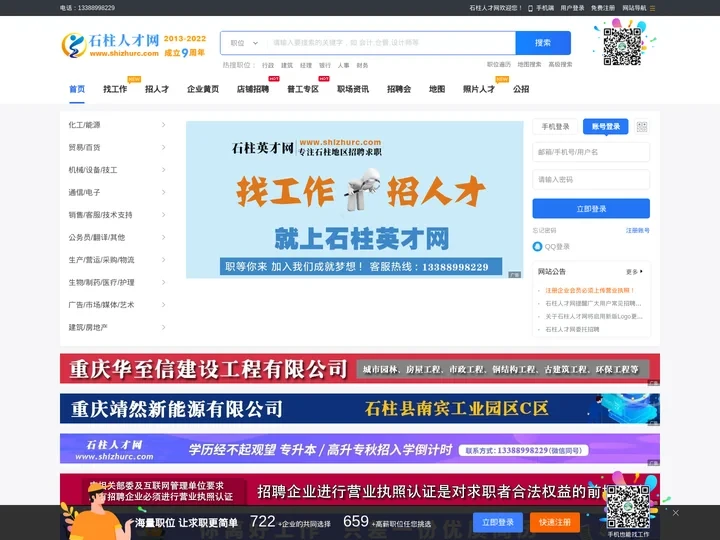
Task: Scan the QR code in the header
Action: click(x=622, y=46)
